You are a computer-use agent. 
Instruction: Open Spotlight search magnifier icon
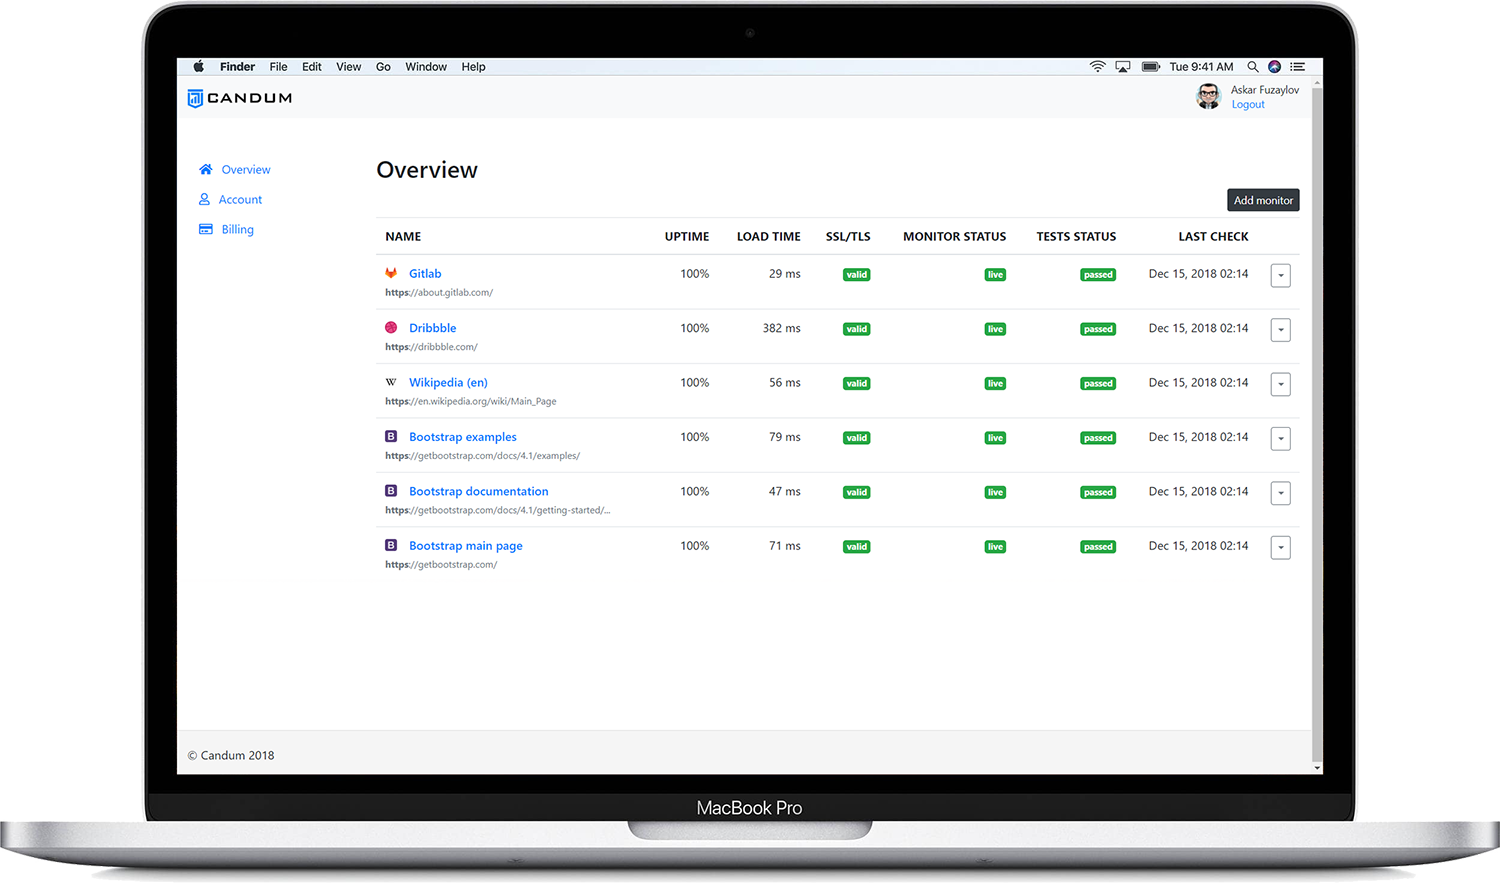(1252, 67)
